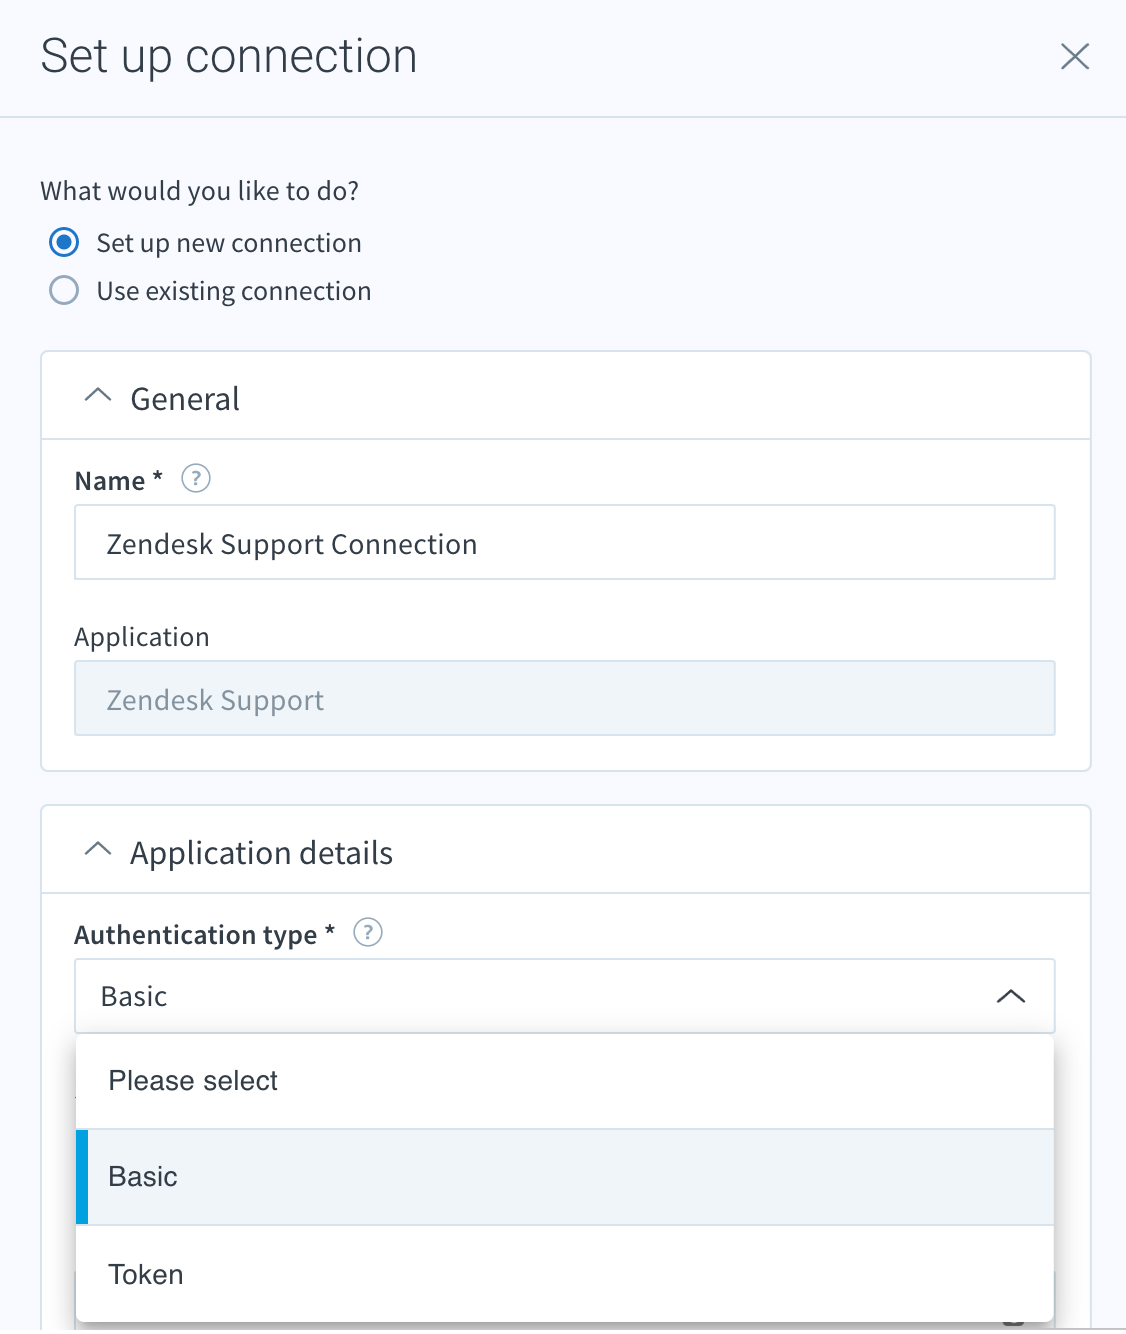Choose Basic option in dropdown list
The height and width of the screenshot is (1334, 1126).
(565, 1177)
